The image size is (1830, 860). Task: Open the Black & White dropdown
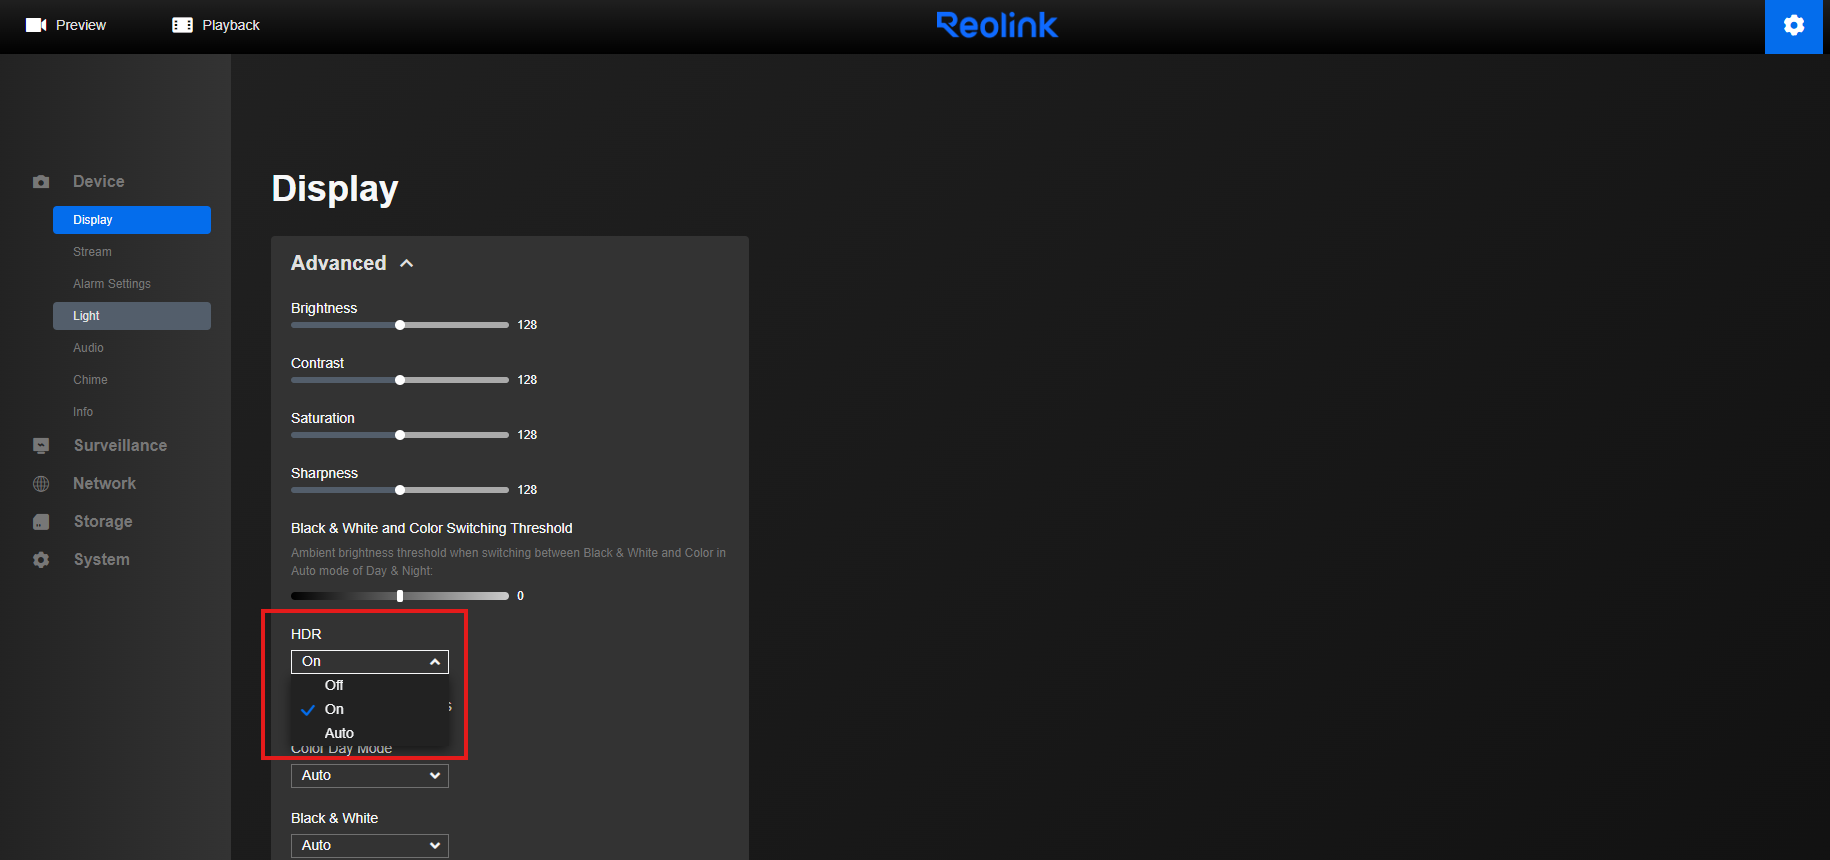[369, 845]
